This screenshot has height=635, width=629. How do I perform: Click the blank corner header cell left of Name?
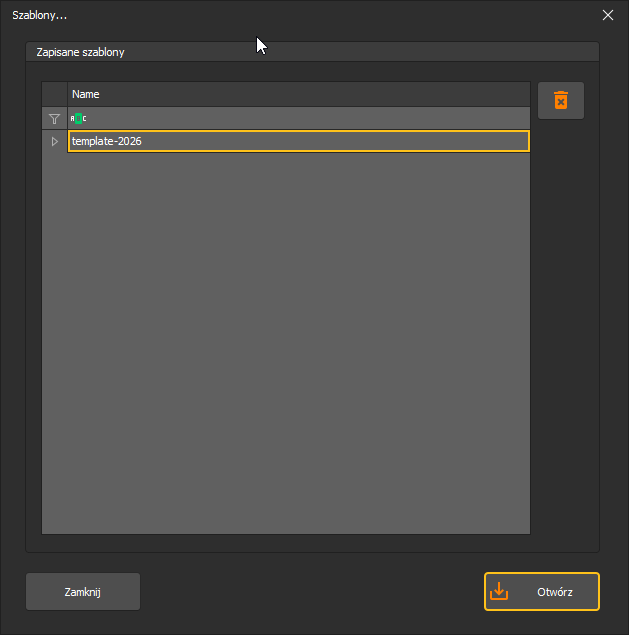(55, 94)
